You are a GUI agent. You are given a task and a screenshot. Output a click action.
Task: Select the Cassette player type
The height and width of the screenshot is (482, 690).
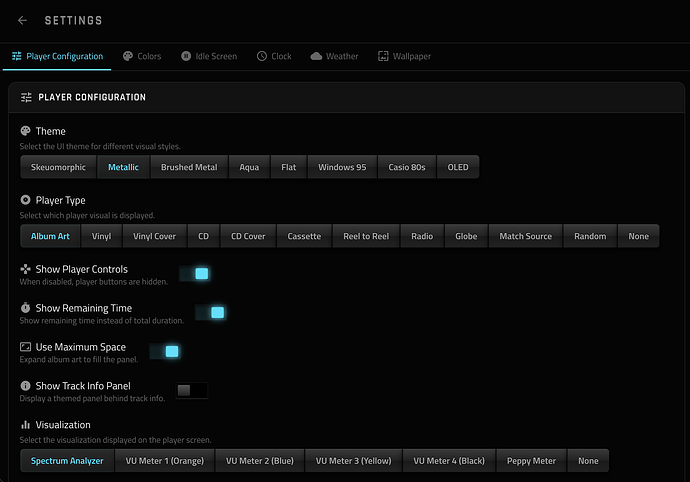click(304, 236)
